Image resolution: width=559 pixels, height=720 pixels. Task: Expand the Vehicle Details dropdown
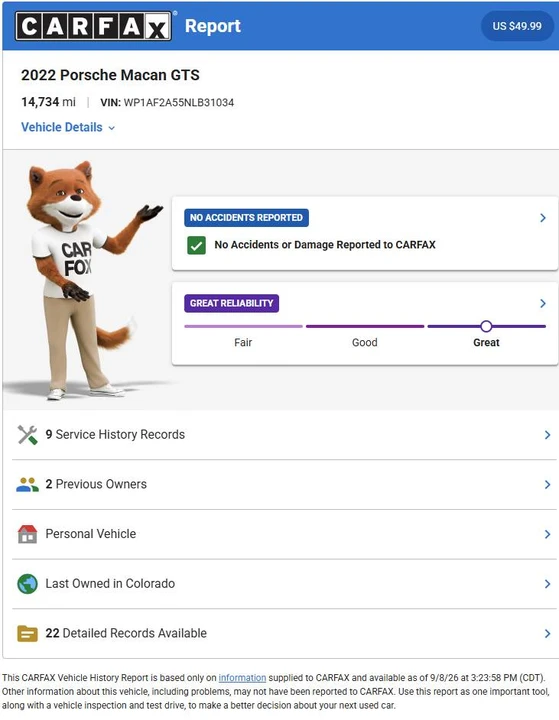(68, 127)
